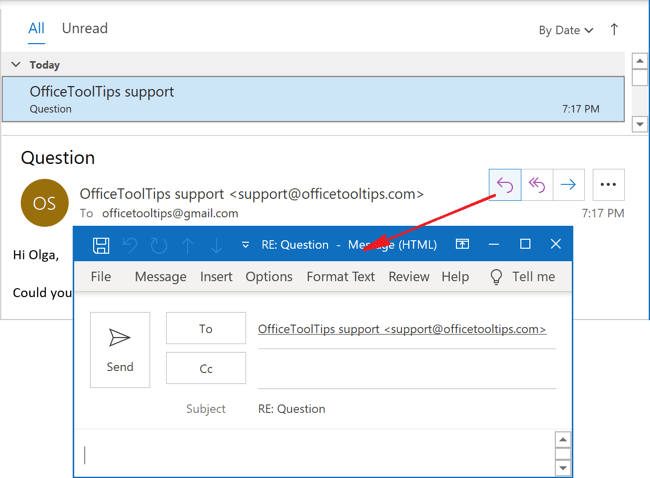Click the Reply All icon
650x478 pixels.
pyautogui.click(x=537, y=185)
